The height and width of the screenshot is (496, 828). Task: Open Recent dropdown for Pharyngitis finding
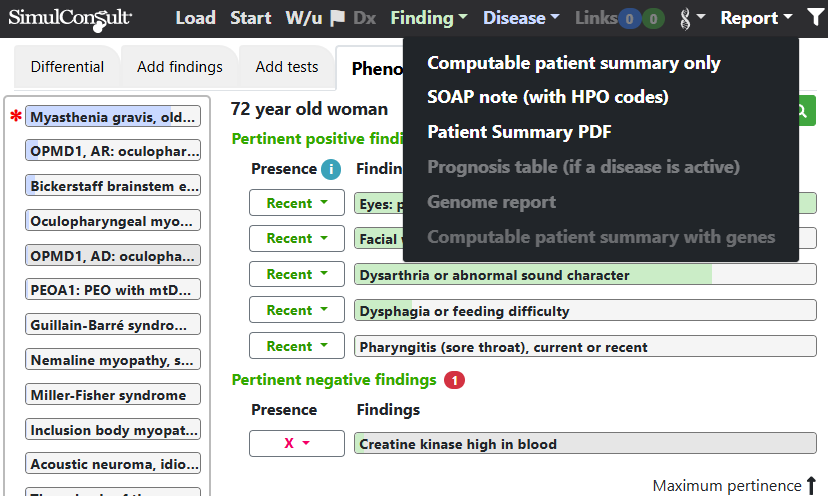tap(297, 346)
